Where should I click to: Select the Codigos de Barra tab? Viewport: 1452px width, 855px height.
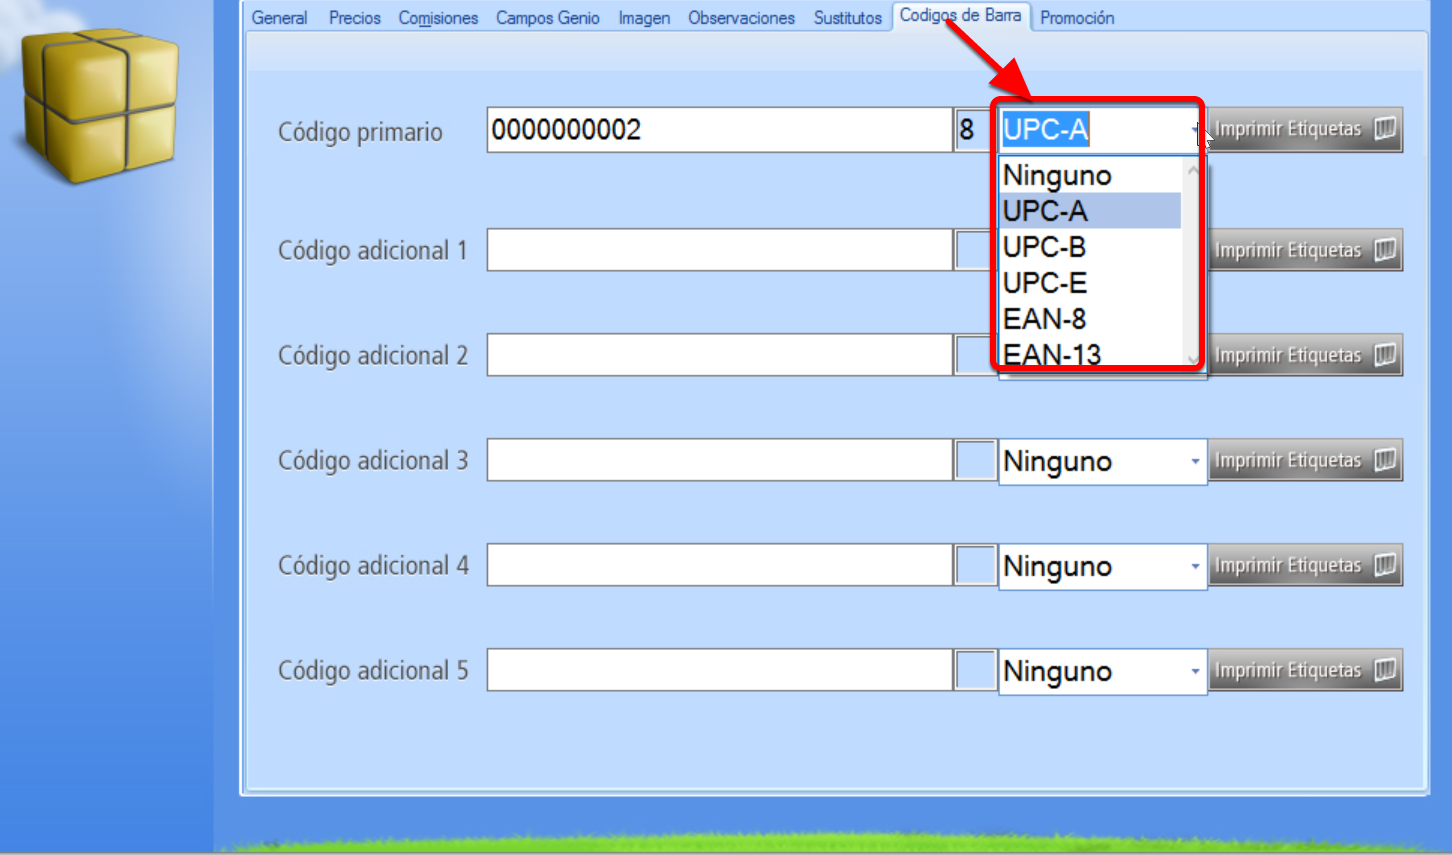(x=960, y=16)
